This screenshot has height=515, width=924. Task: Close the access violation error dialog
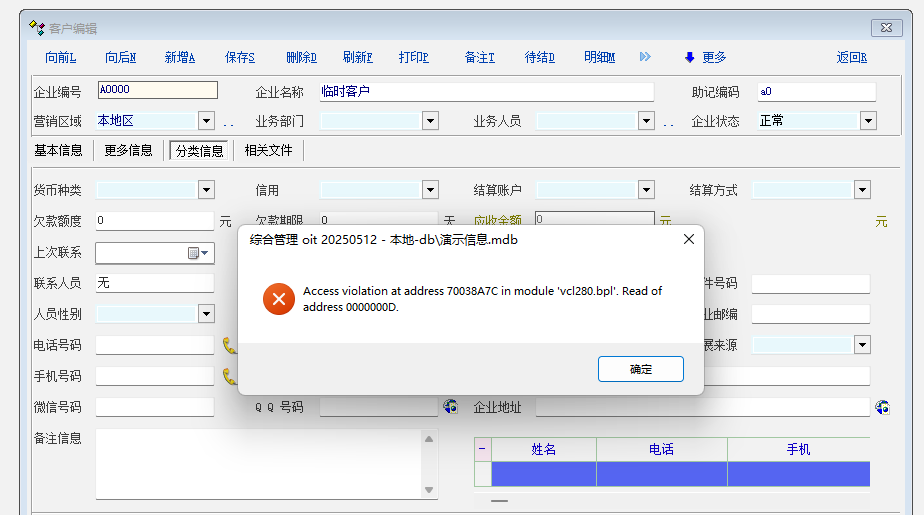[688, 240]
